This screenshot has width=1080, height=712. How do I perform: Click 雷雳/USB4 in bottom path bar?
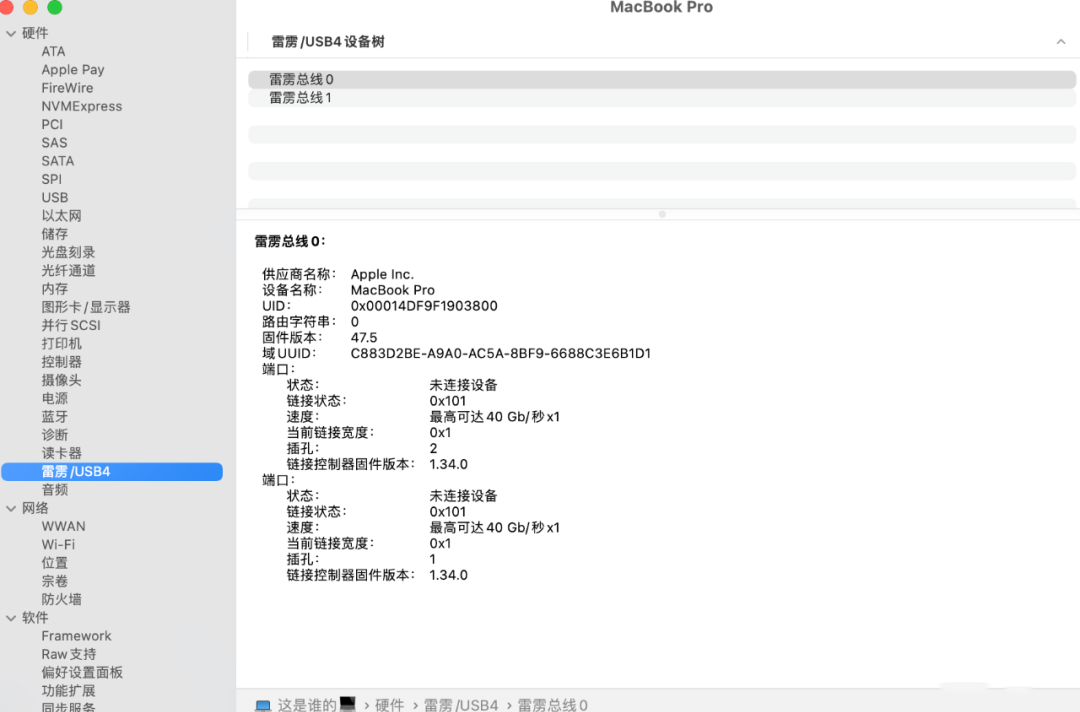461,704
